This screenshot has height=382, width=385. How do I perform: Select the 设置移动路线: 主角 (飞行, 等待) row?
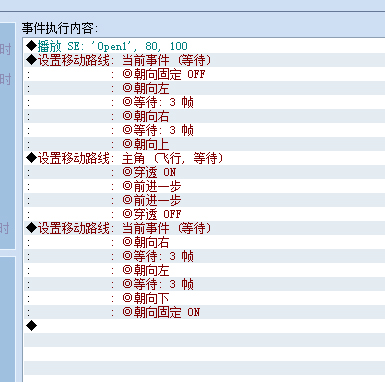204,158
